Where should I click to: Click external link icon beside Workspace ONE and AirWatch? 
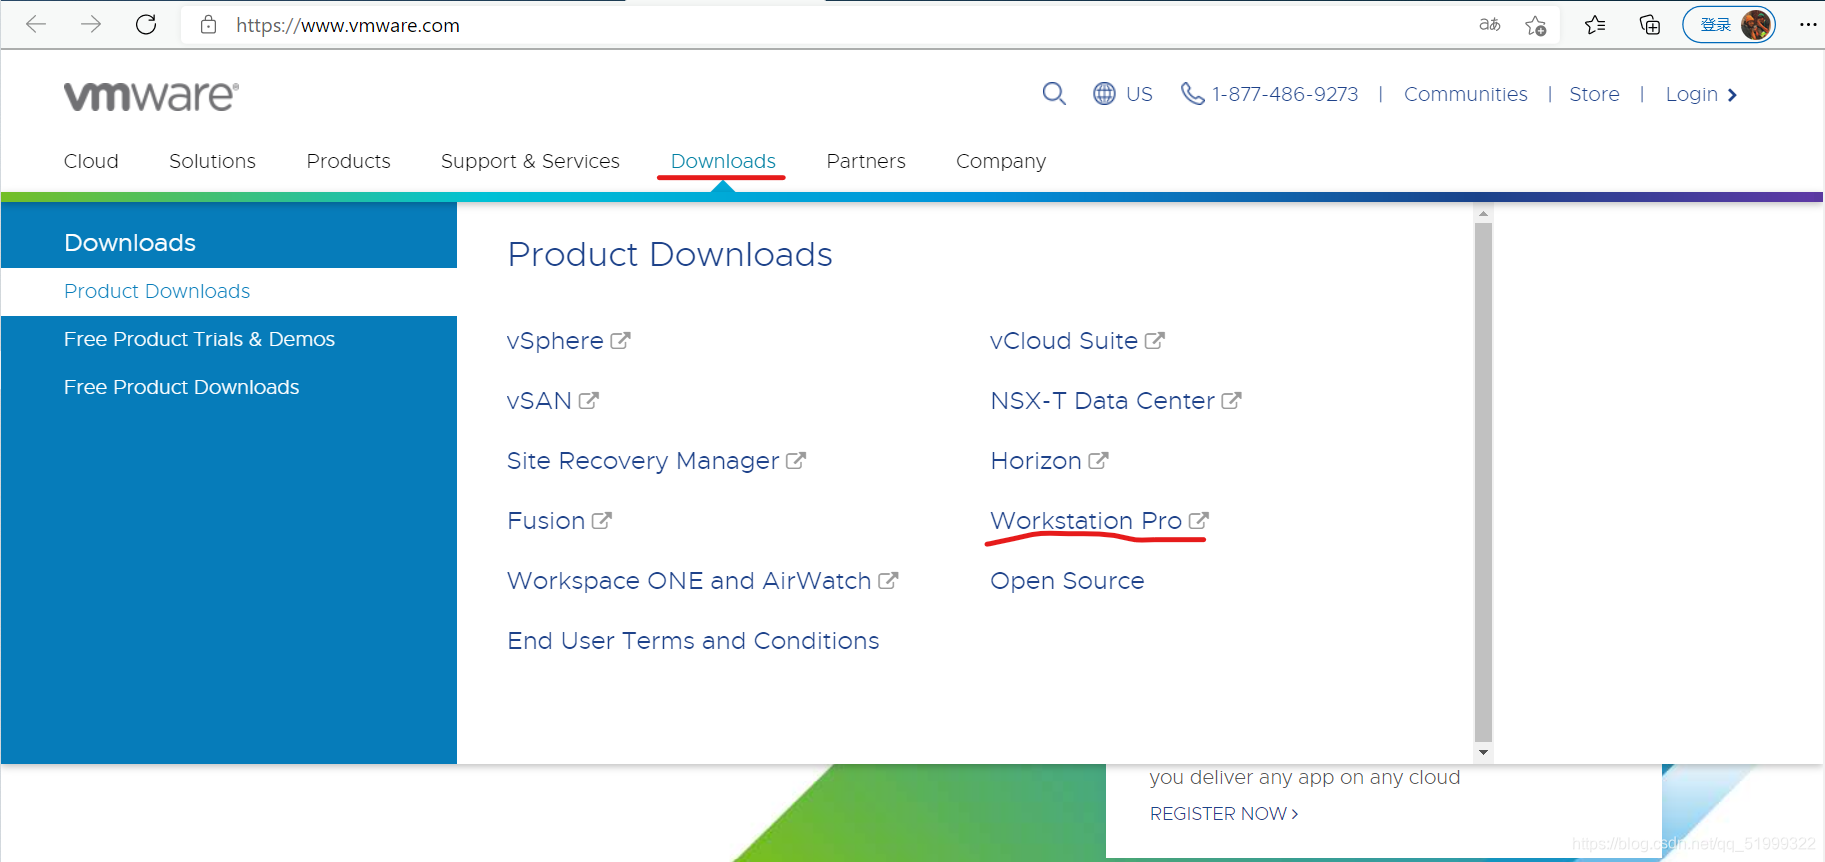888,580
